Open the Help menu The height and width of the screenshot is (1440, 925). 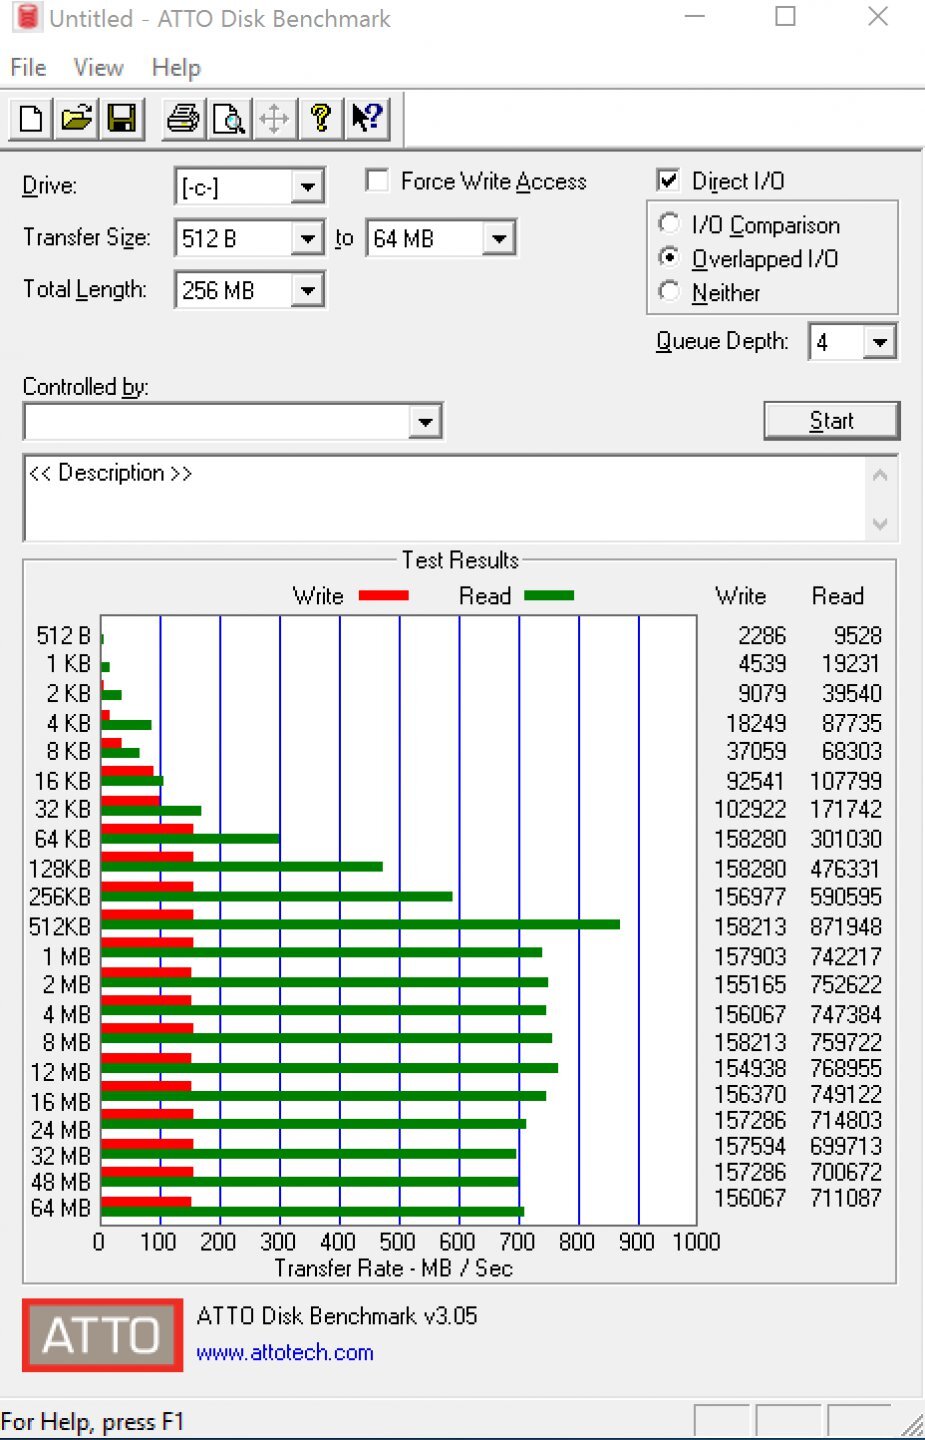tap(176, 67)
